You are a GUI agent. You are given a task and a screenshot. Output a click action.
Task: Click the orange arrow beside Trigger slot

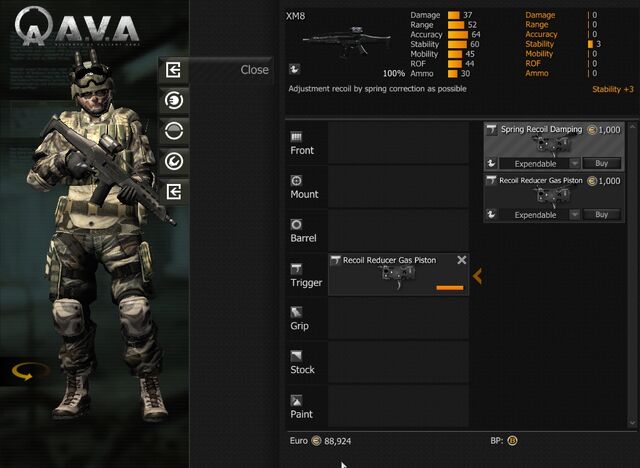(x=477, y=276)
